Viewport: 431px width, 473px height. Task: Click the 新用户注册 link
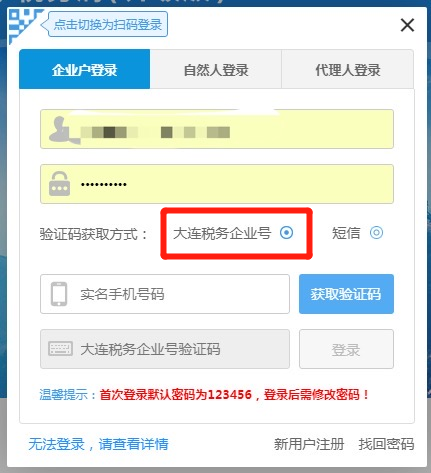[x=309, y=444]
